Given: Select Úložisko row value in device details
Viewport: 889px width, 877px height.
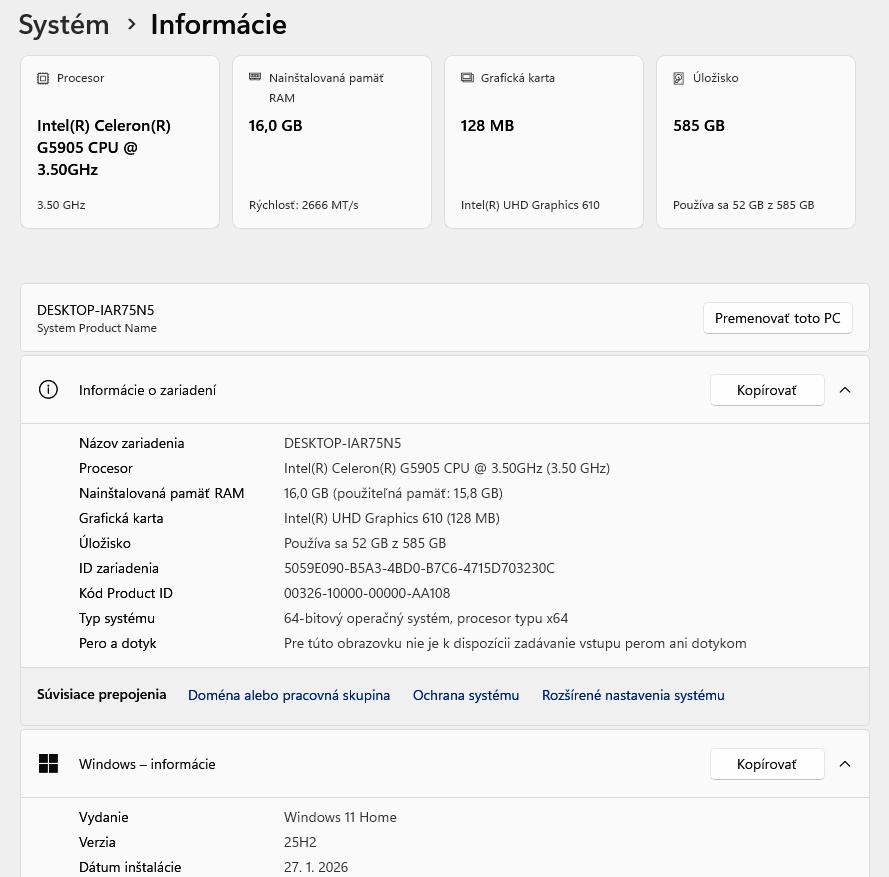Looking at the screenshot, I should pyautogui.click(x=365, y=543).
